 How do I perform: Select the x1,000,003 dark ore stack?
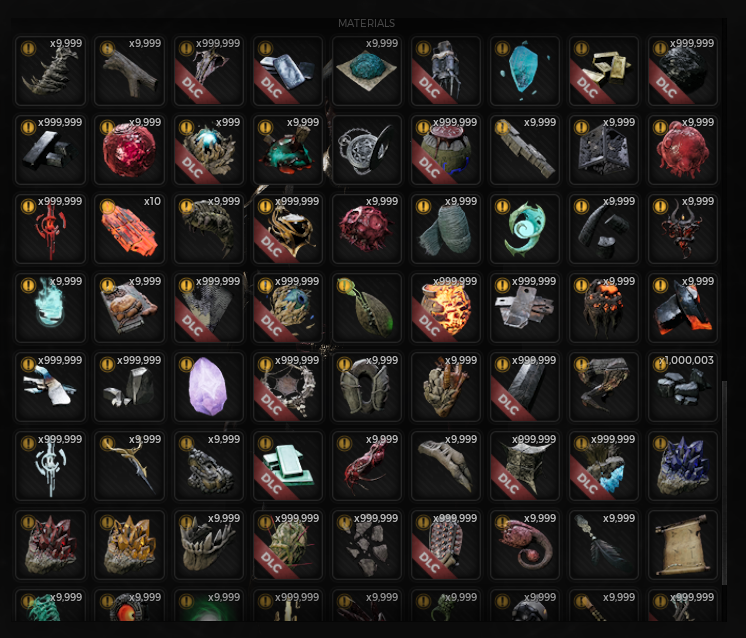pos(682,387)
